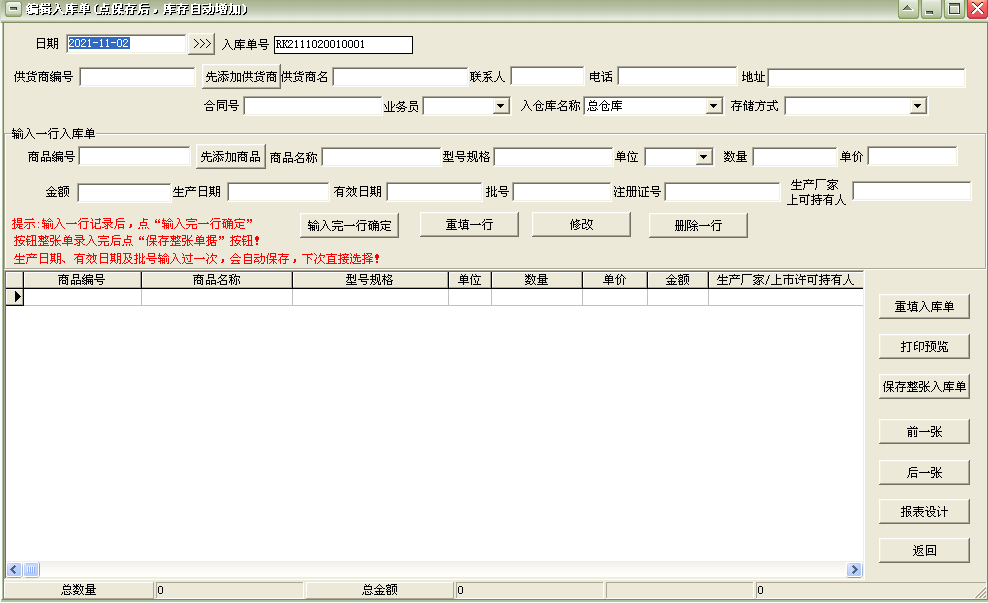Screen dimensions: 988x603
Task: Click the 入库单号 field
Action: click(343, 45)
